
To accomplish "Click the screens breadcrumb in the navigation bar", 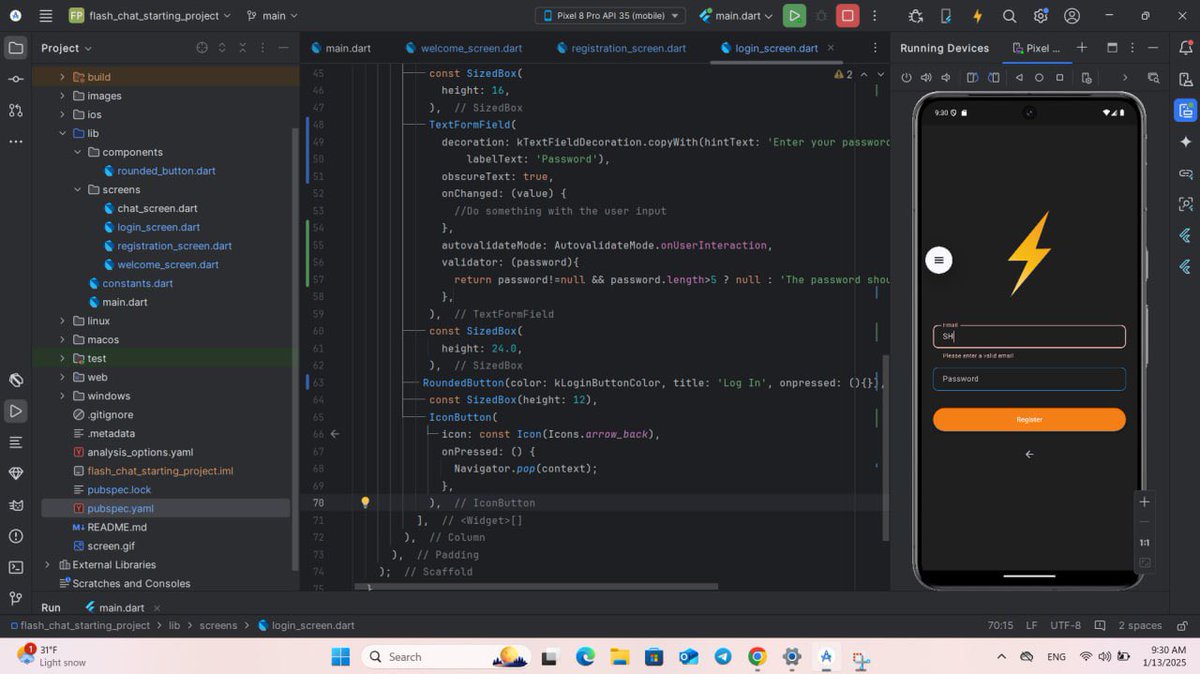I will (218, 625).
